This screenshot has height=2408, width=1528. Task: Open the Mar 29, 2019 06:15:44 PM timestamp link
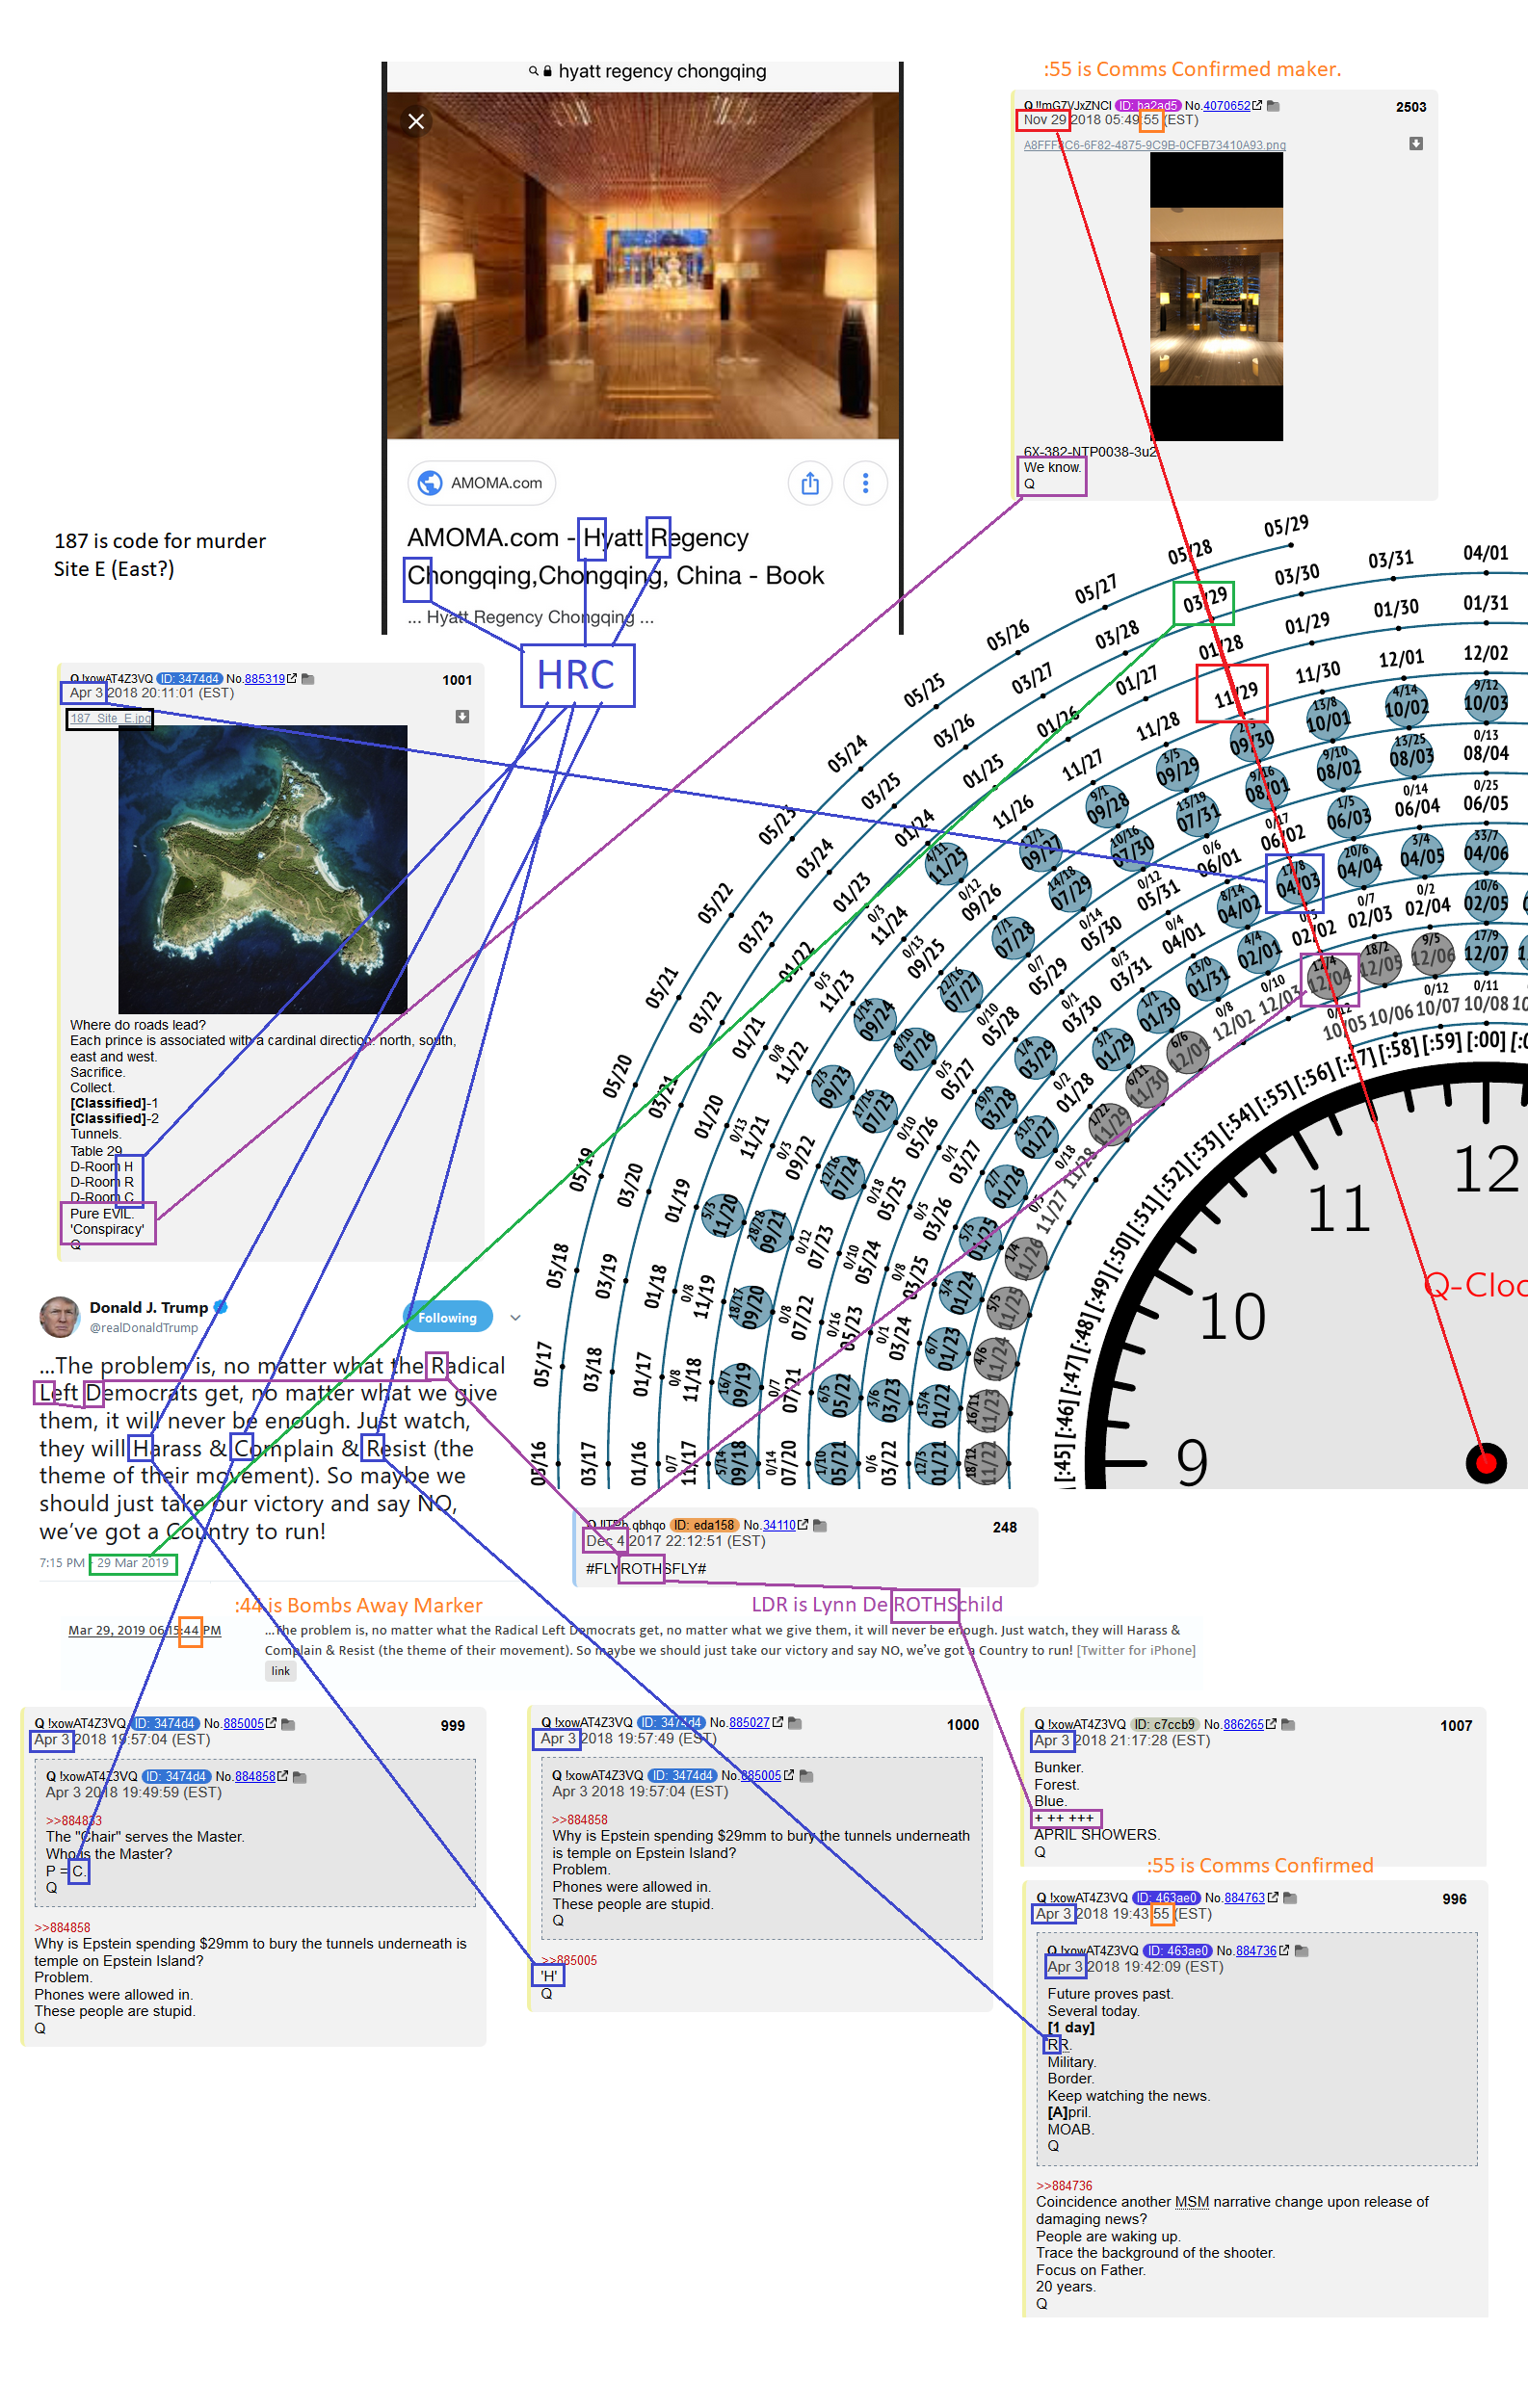point(145,1631)
